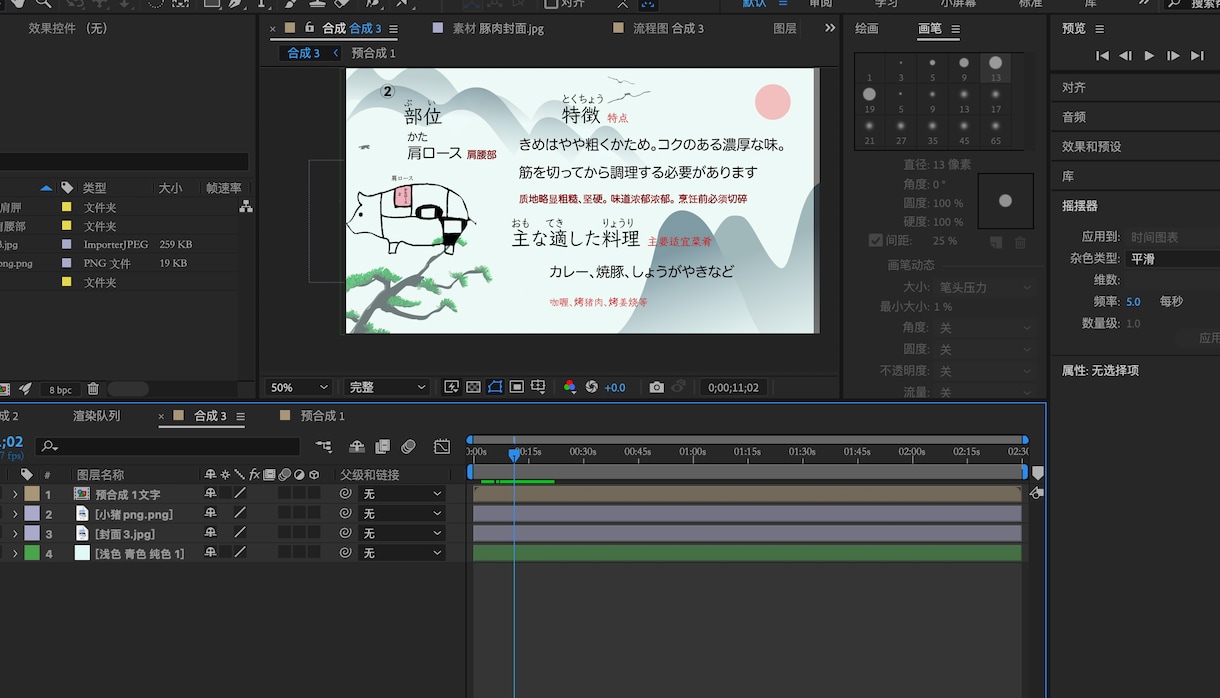Open the 杂色类型 noise type dropdown

(x=1172, y=259)
